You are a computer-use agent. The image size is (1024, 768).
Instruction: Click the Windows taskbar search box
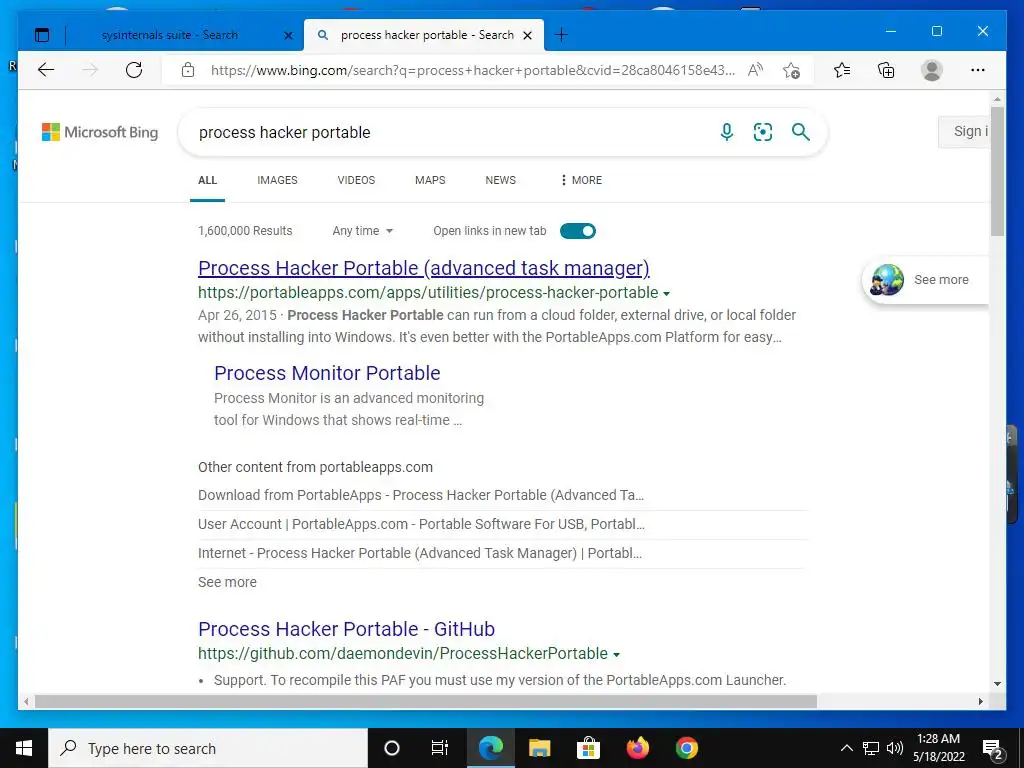point(208,748)
